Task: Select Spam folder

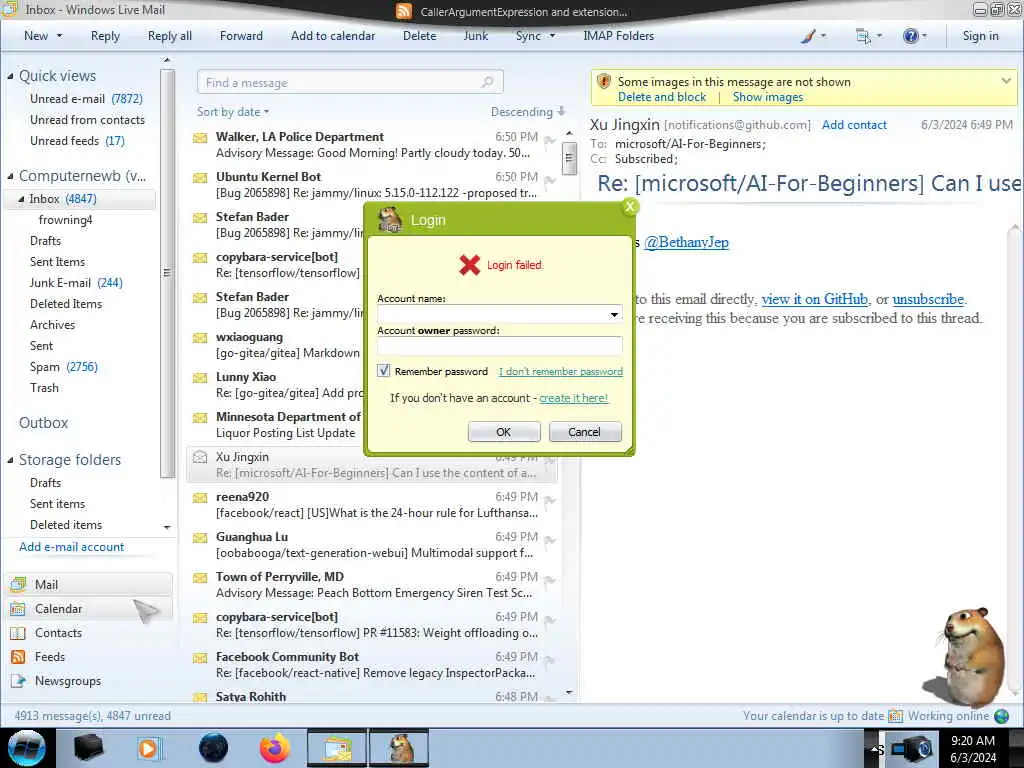Action: 63,367
